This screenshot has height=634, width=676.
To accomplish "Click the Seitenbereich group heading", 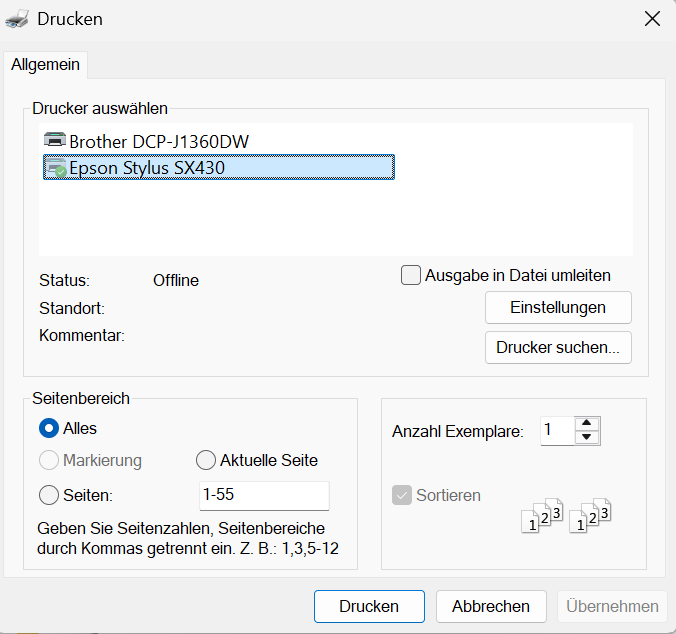I will [81, 399].
